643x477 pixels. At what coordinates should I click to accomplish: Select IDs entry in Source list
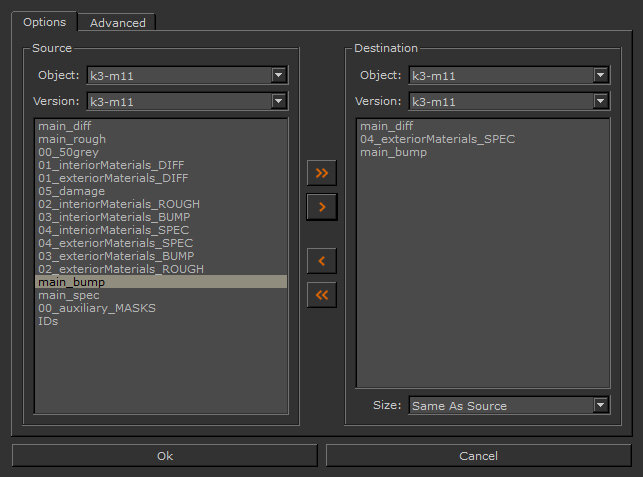(48, 321)
